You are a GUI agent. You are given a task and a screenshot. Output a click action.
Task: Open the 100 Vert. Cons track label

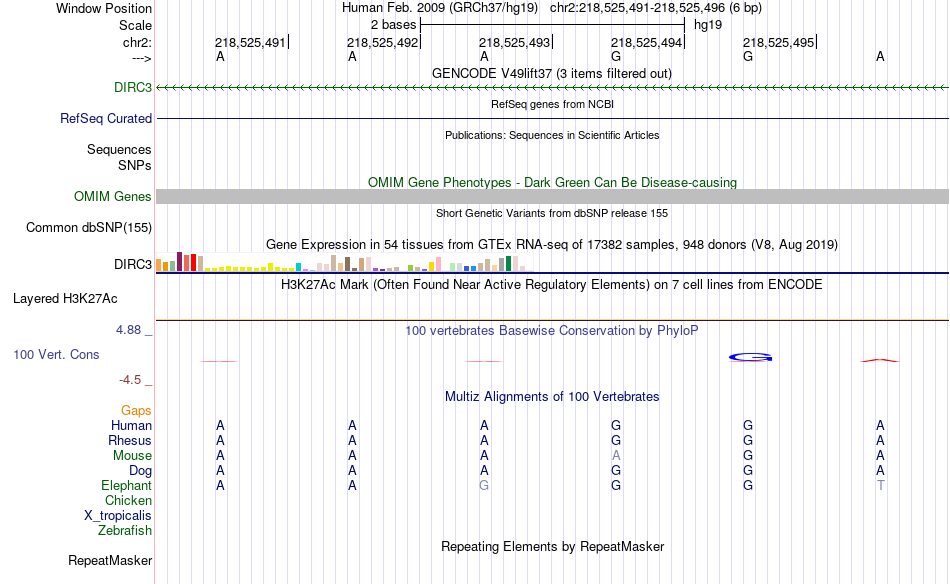[x=56, y=354]
